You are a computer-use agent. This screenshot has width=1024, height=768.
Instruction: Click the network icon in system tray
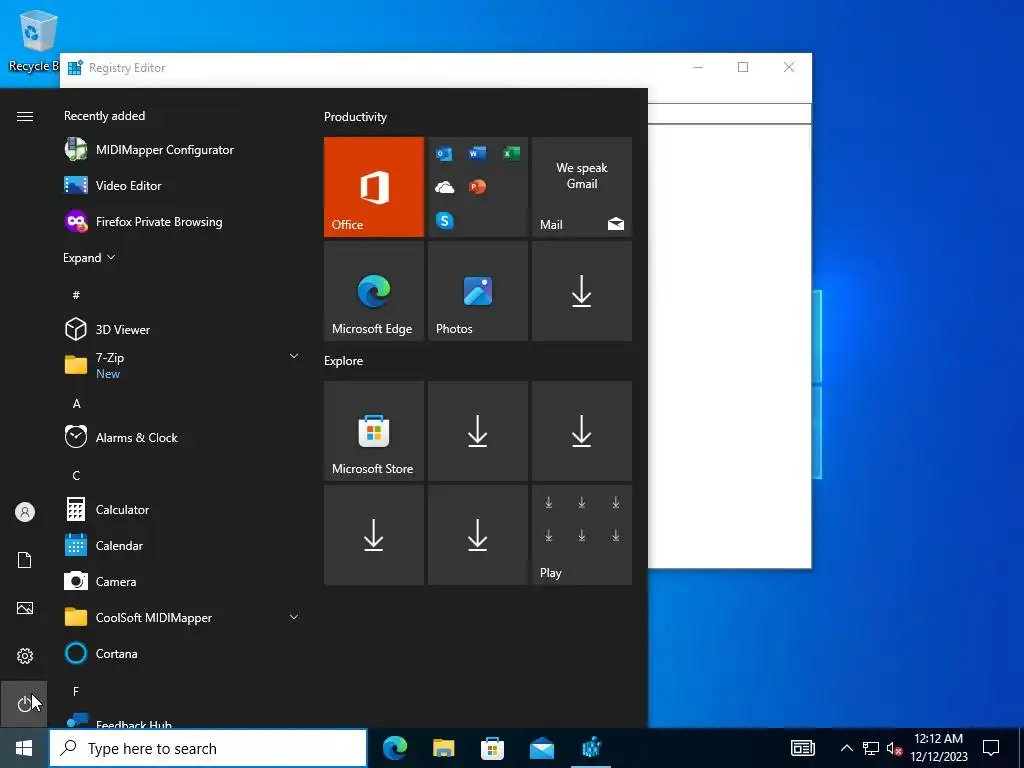point(871,748)
